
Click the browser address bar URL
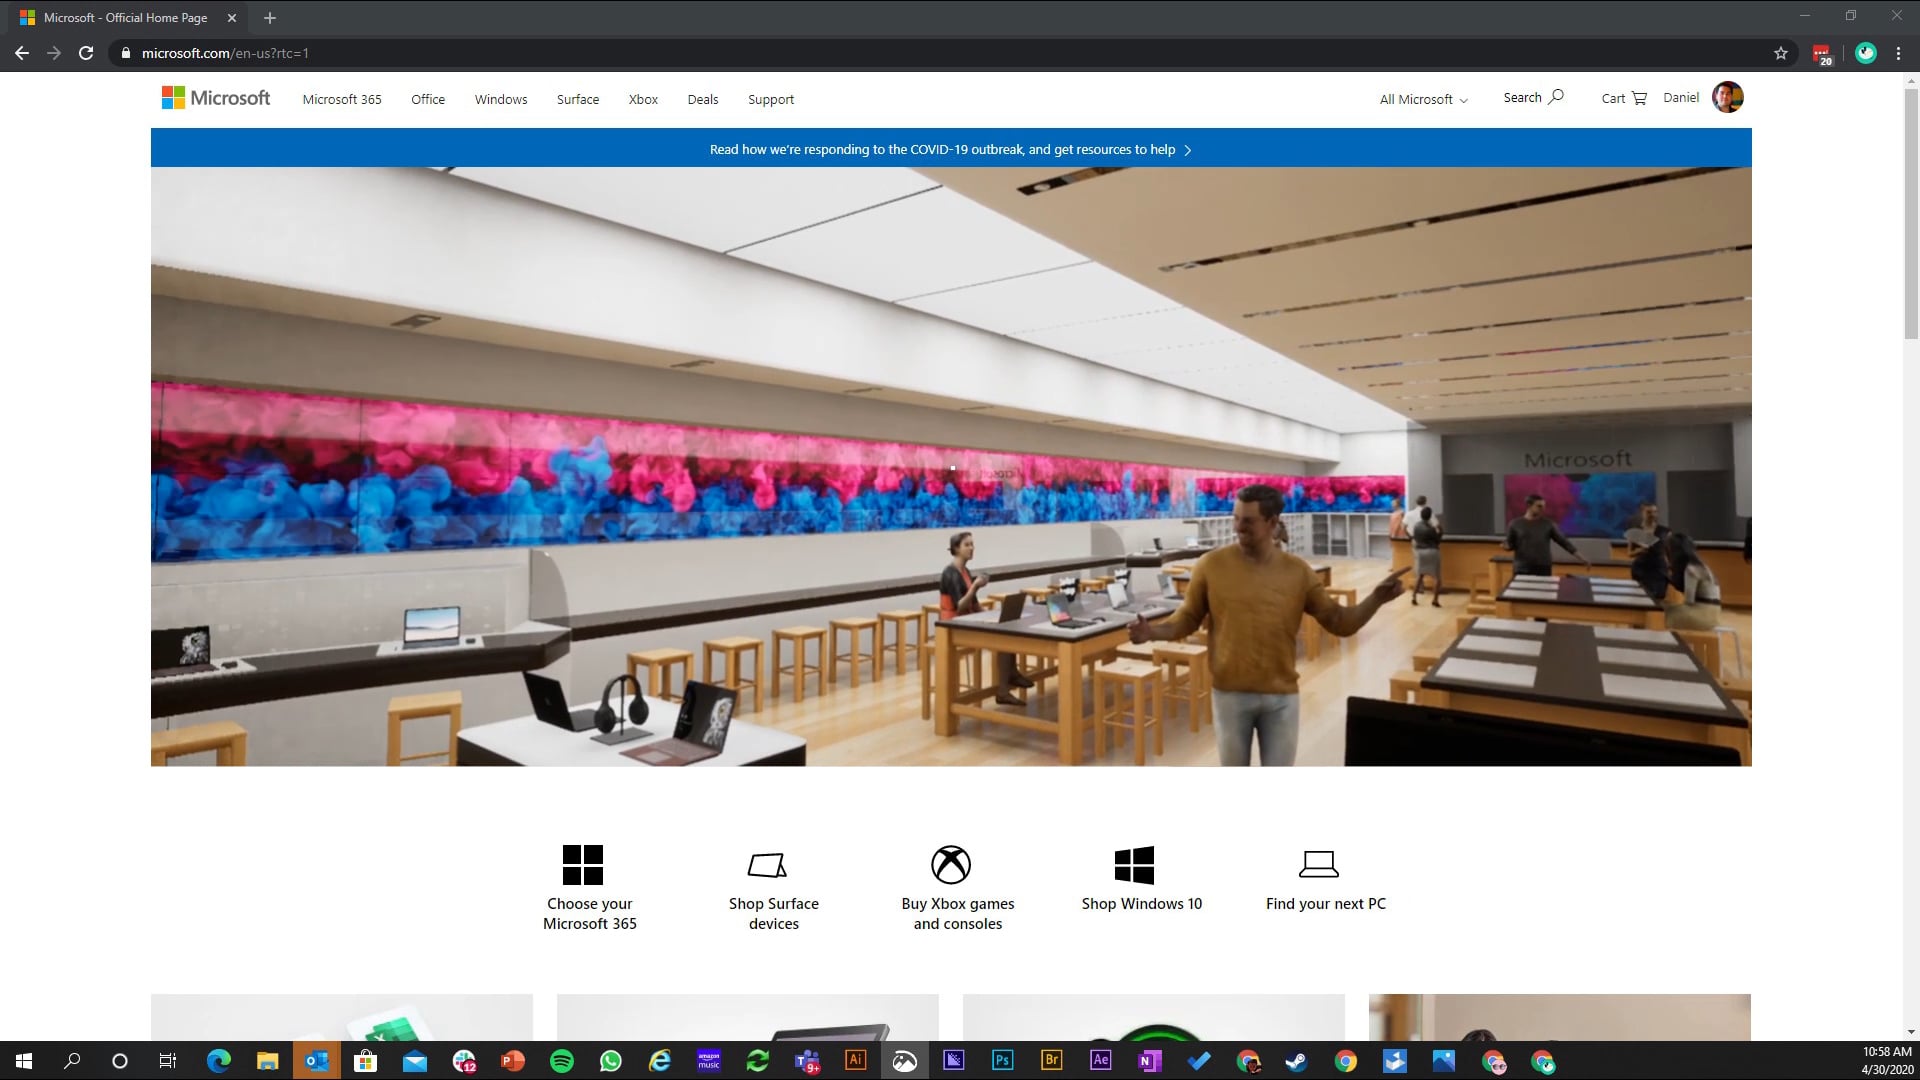click(225, 53)
